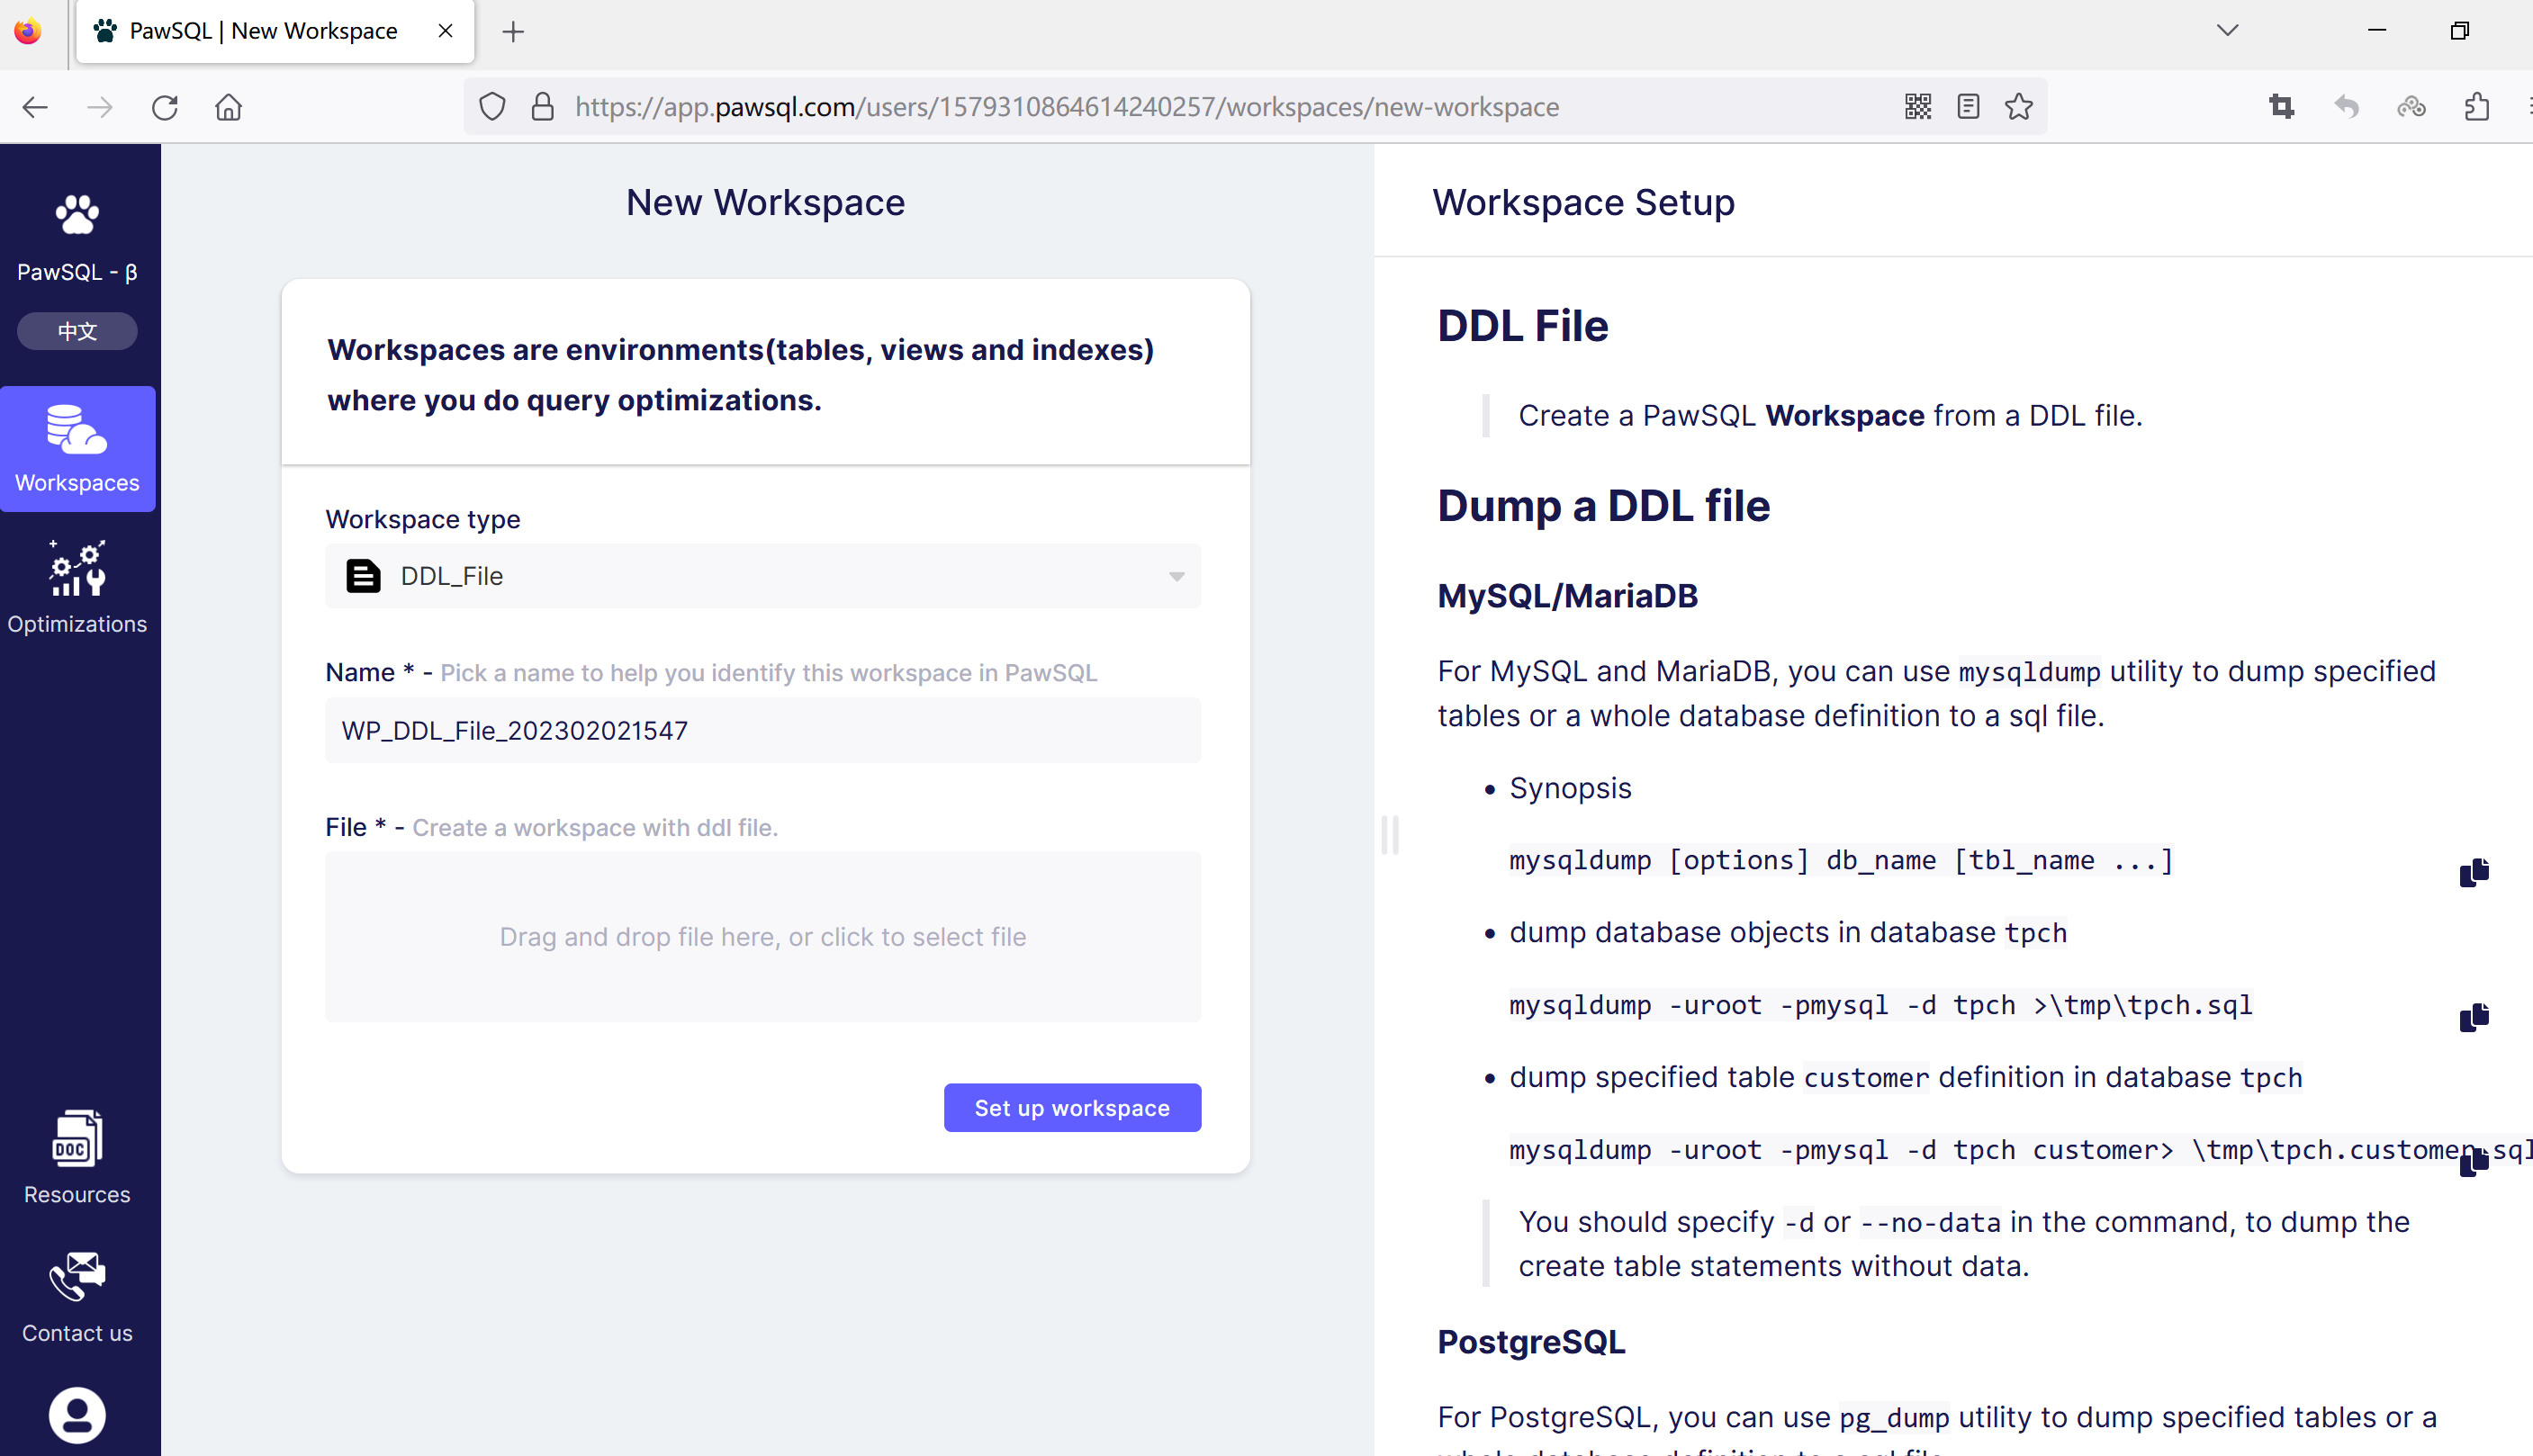Open a new browser tab

pos(513,31)
